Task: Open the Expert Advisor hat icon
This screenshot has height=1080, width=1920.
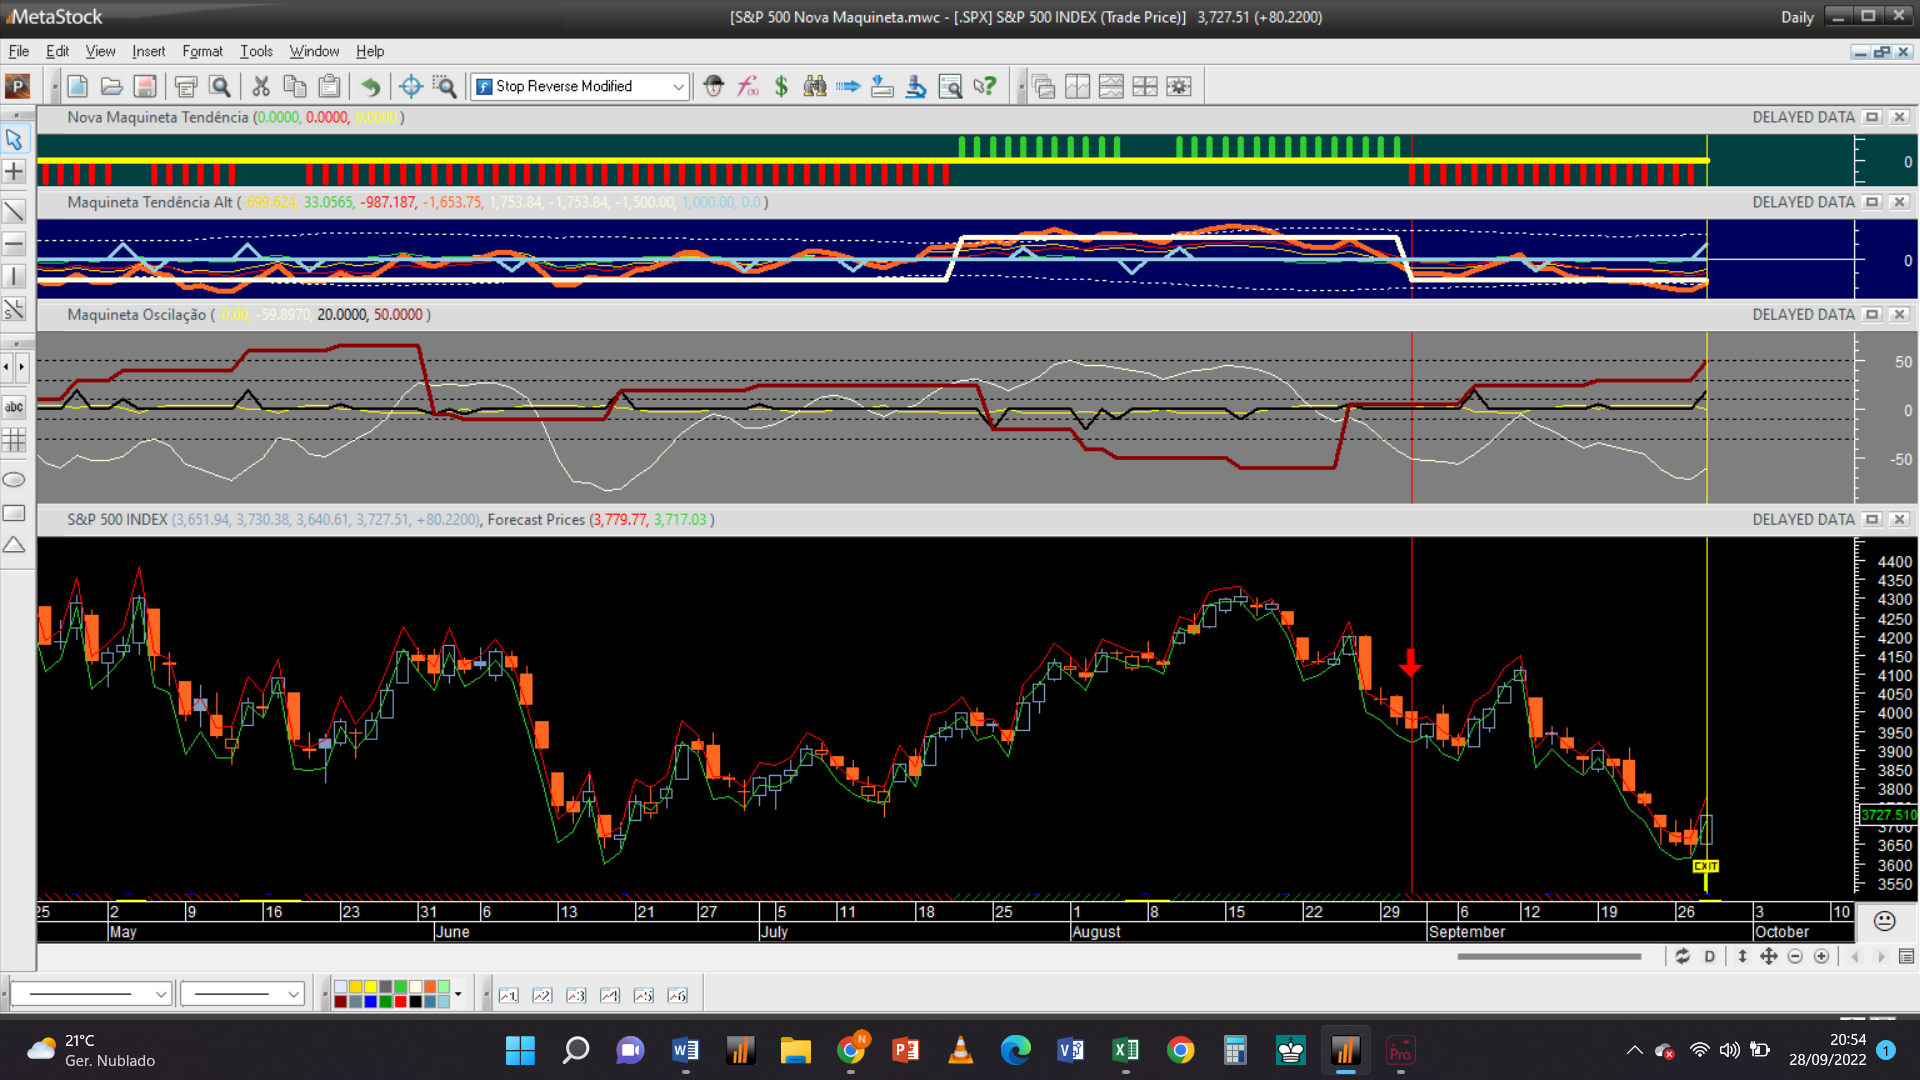Action: coord(713,86)
